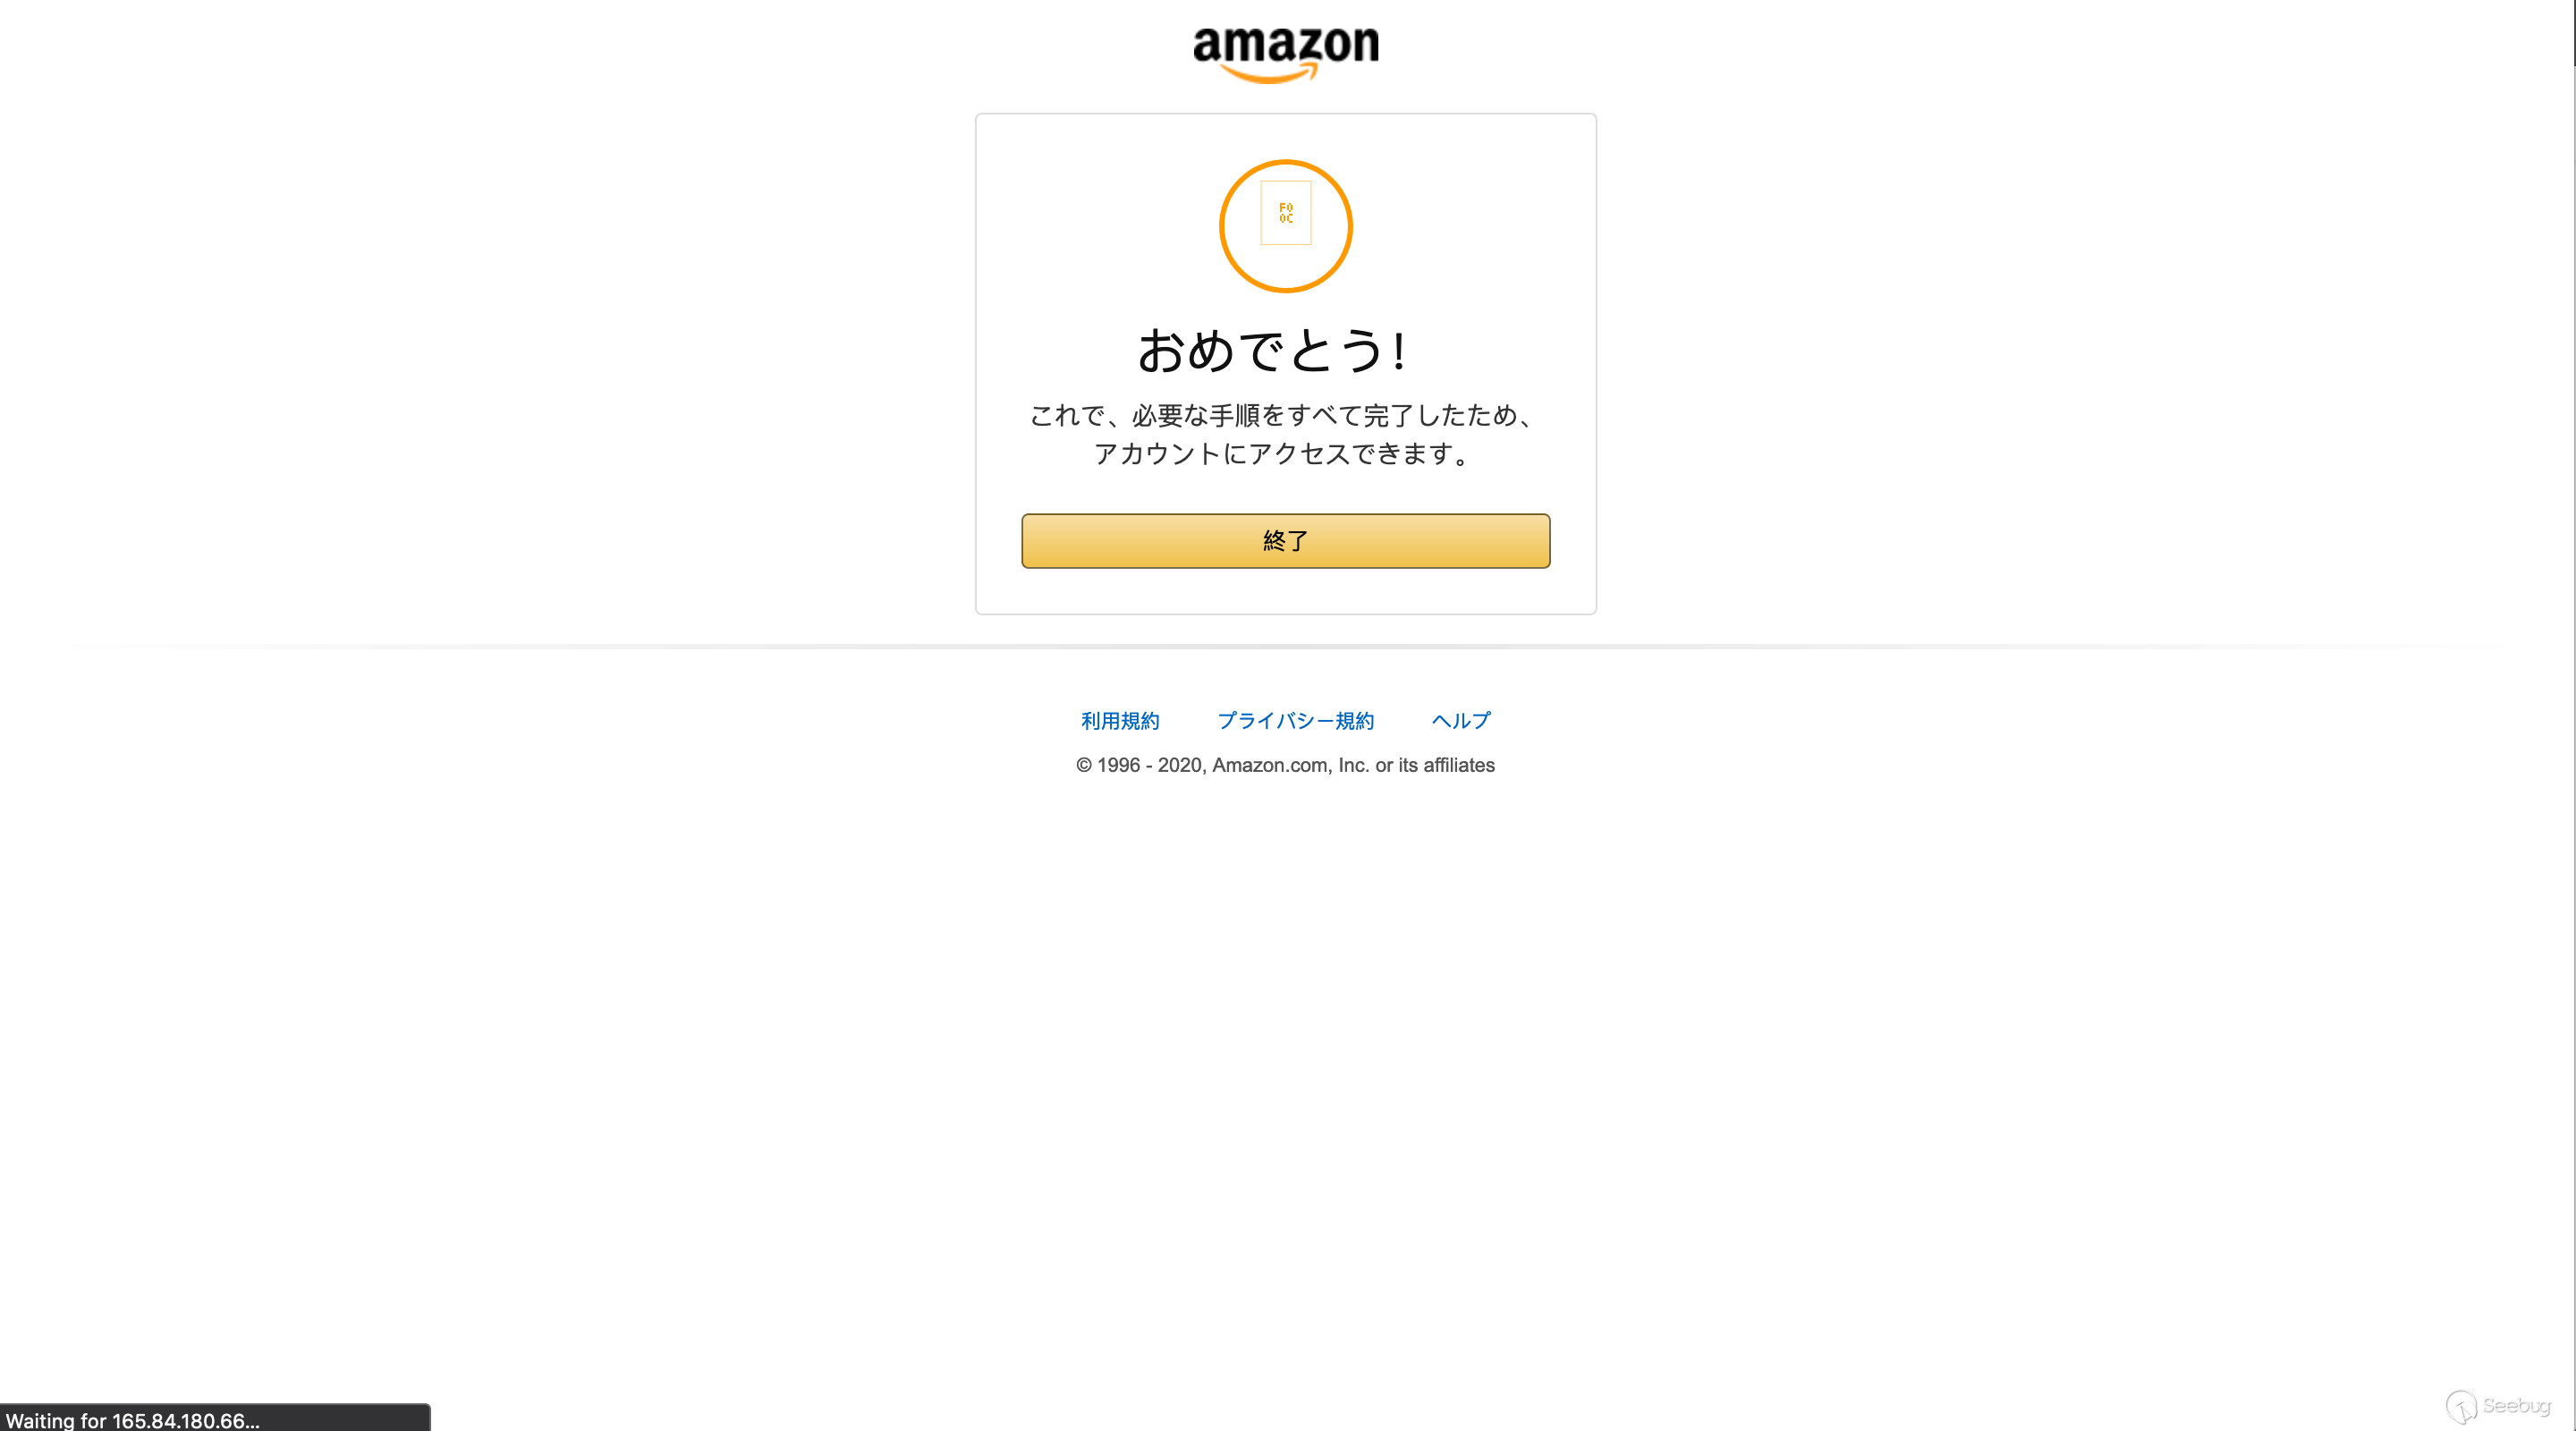Image resolution: width=2576 pixels, height=1431 pixels.
Task: Click the Seebug watermark text
Action: point(2517,1405)
